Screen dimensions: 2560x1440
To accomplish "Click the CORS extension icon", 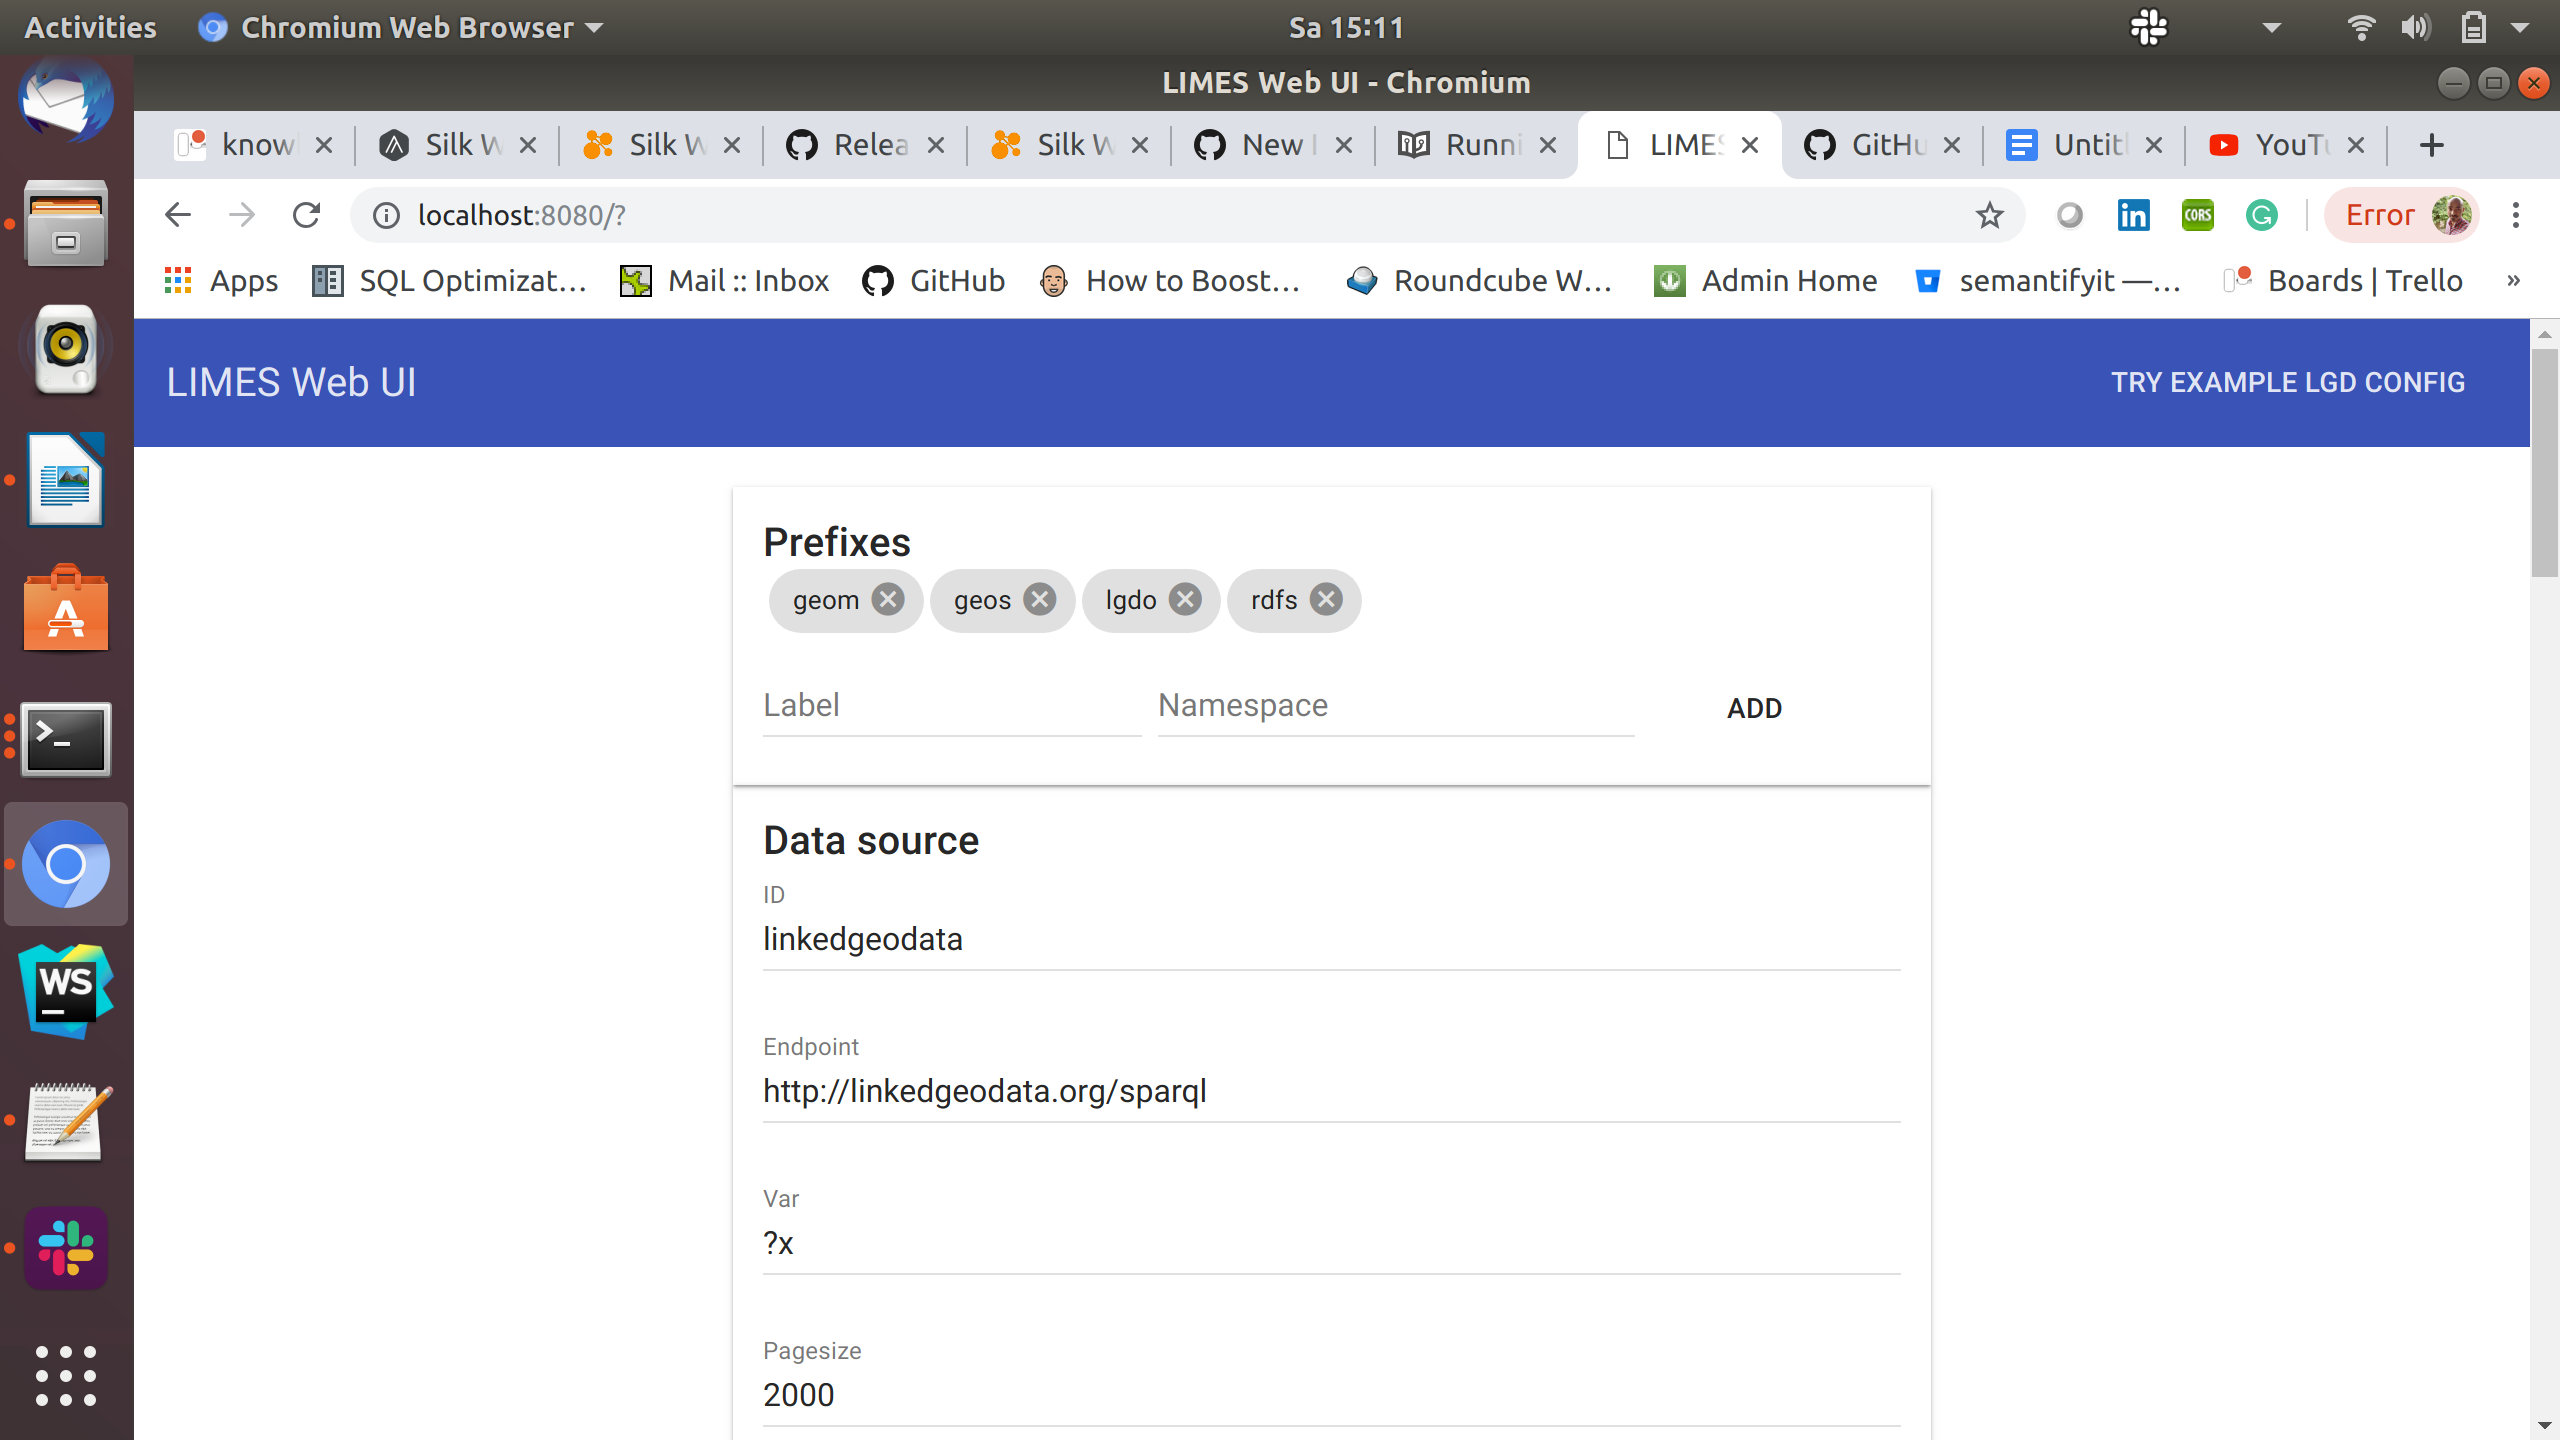I will [x=2197, y=214].
